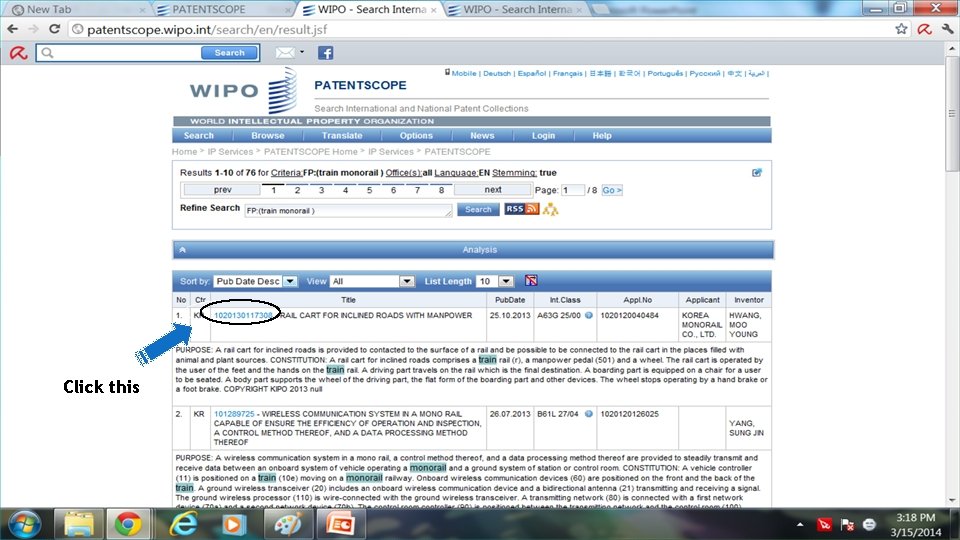Open the Browse menu
Image resolution: width=960 pixels, height=540 pixels.
268,135
